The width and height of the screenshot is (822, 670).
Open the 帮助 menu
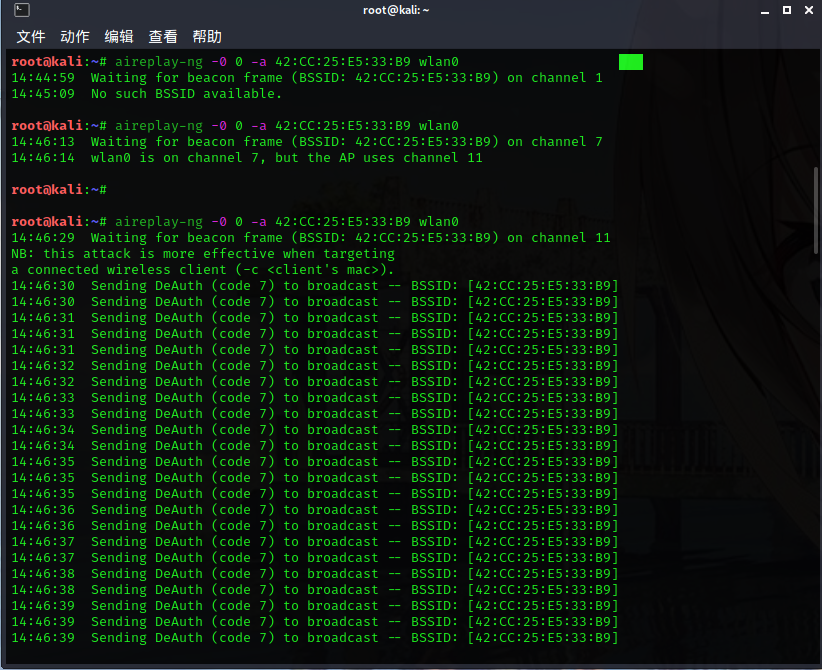pos(207,37)
